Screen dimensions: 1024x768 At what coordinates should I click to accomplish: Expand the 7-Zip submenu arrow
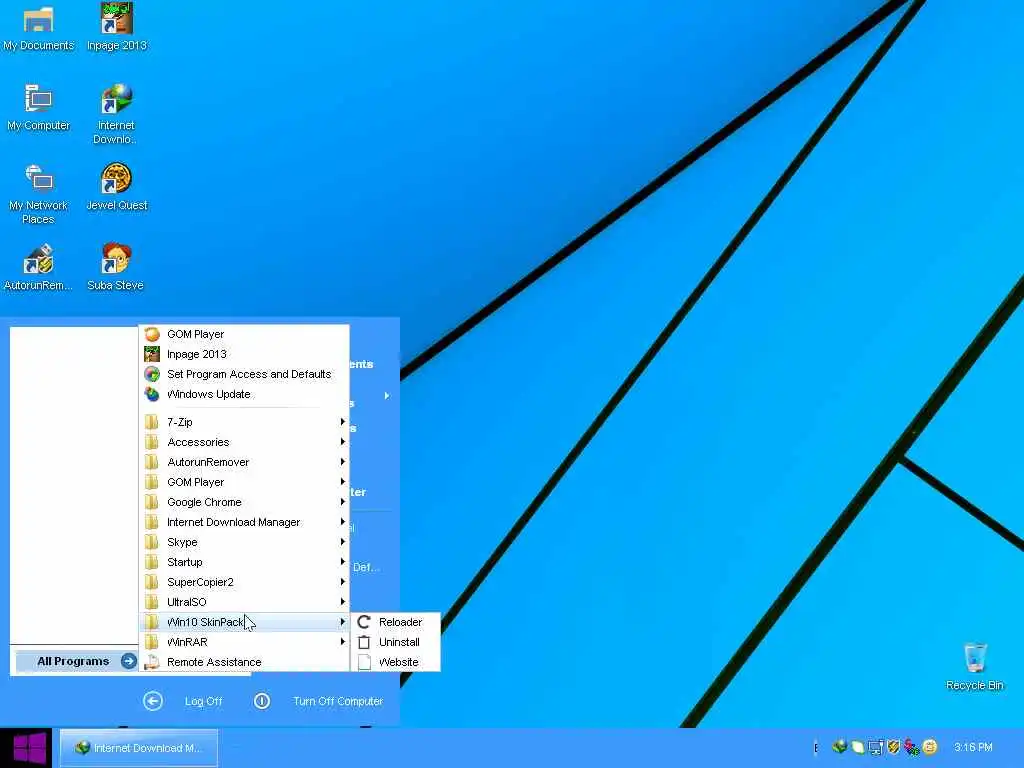pos(342,422)
